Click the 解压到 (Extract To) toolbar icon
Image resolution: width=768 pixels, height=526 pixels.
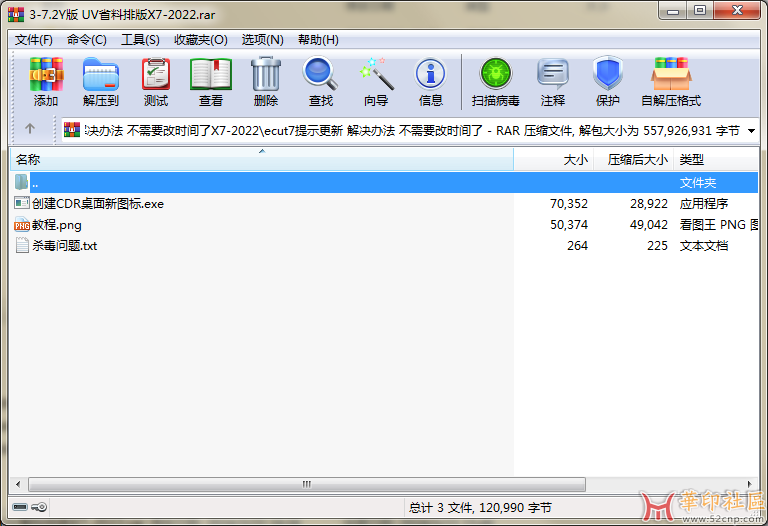[101, 81]
